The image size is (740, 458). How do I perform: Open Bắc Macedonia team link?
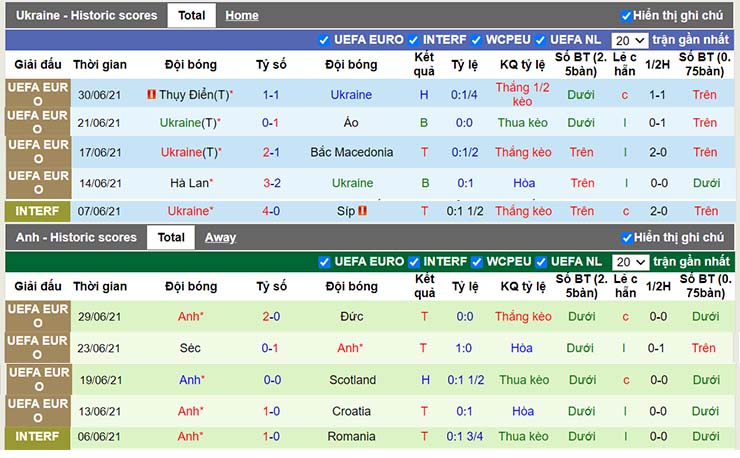tap(352, 152)
